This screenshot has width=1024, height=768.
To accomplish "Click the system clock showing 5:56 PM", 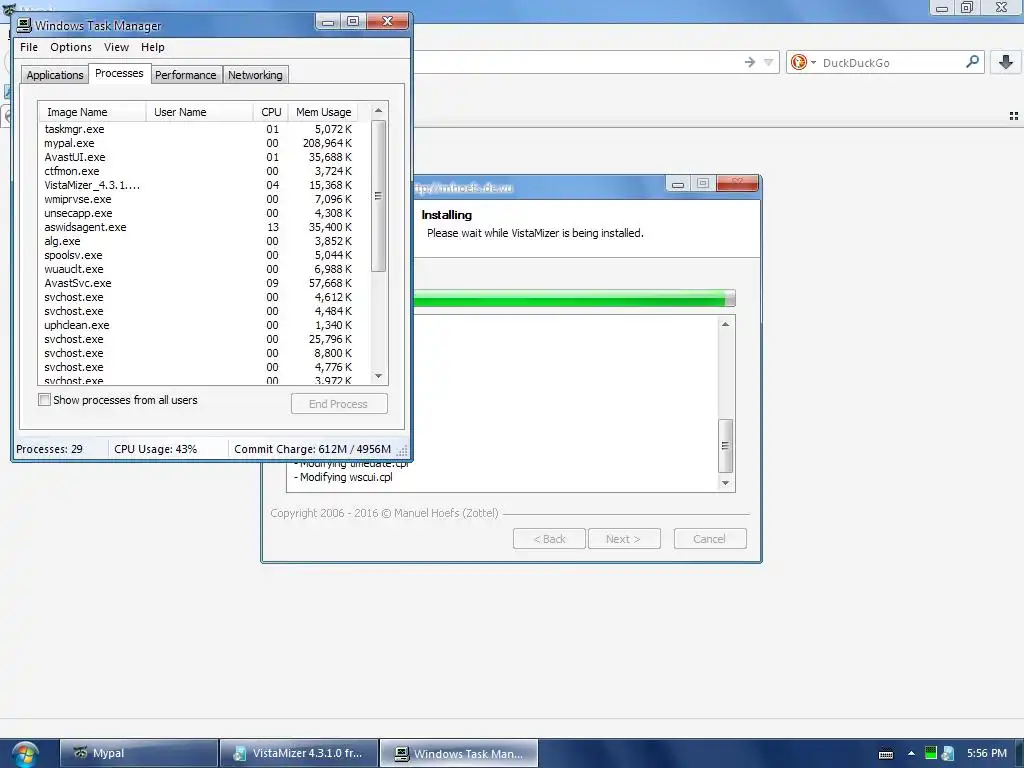I will coord(987,753).
